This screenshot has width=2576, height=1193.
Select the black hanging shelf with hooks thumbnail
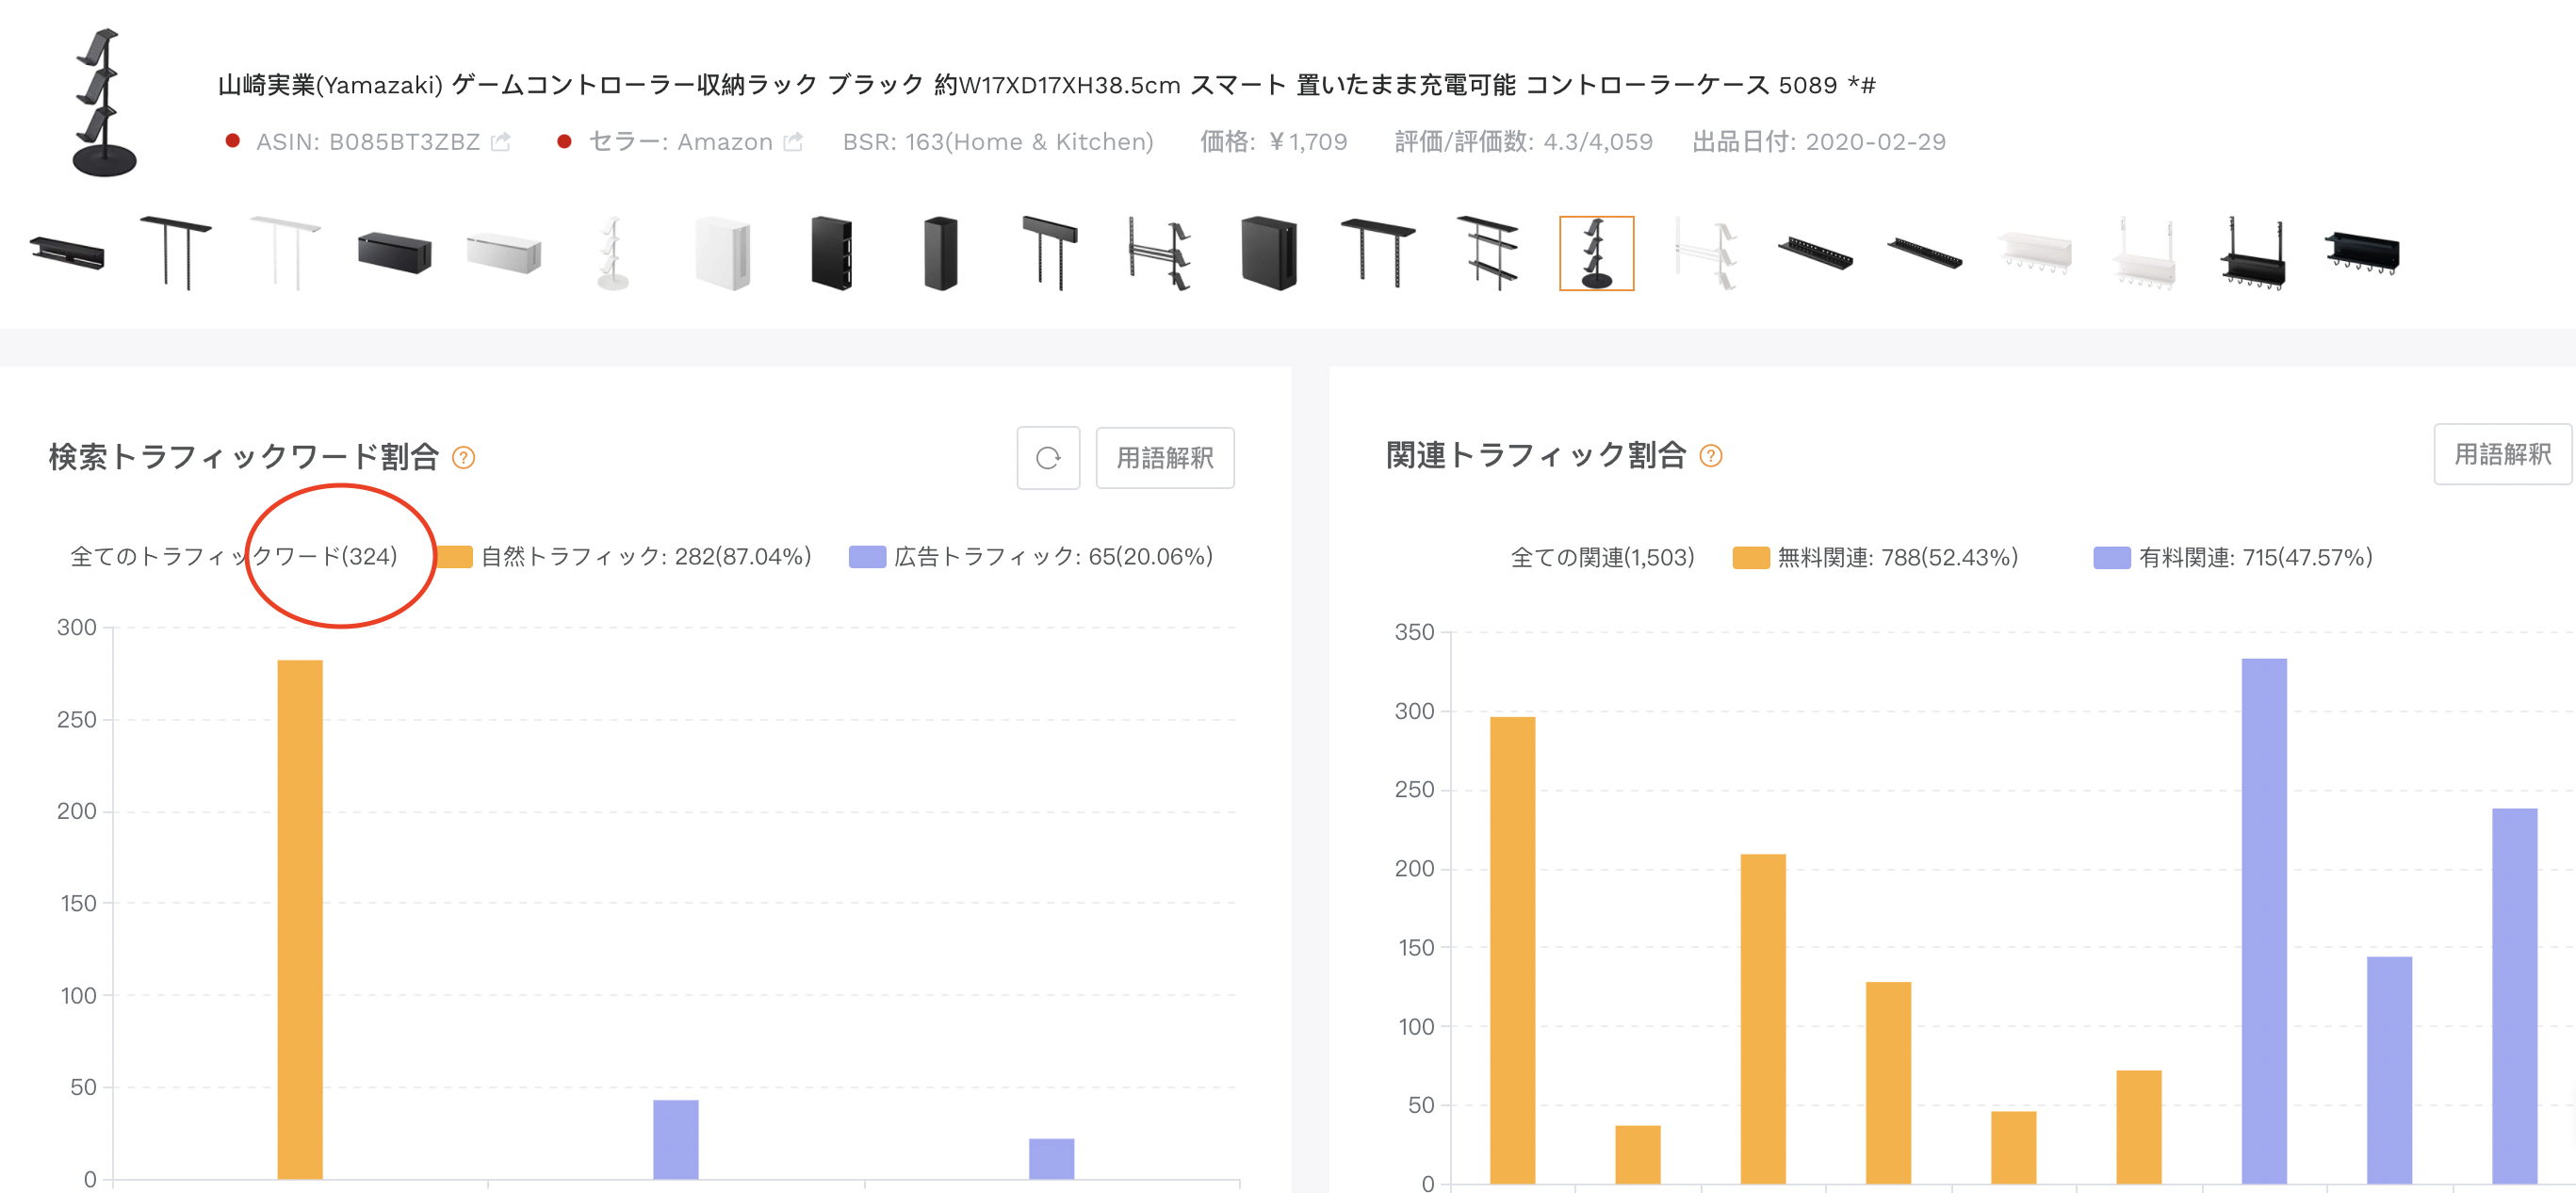point(2253,253)
